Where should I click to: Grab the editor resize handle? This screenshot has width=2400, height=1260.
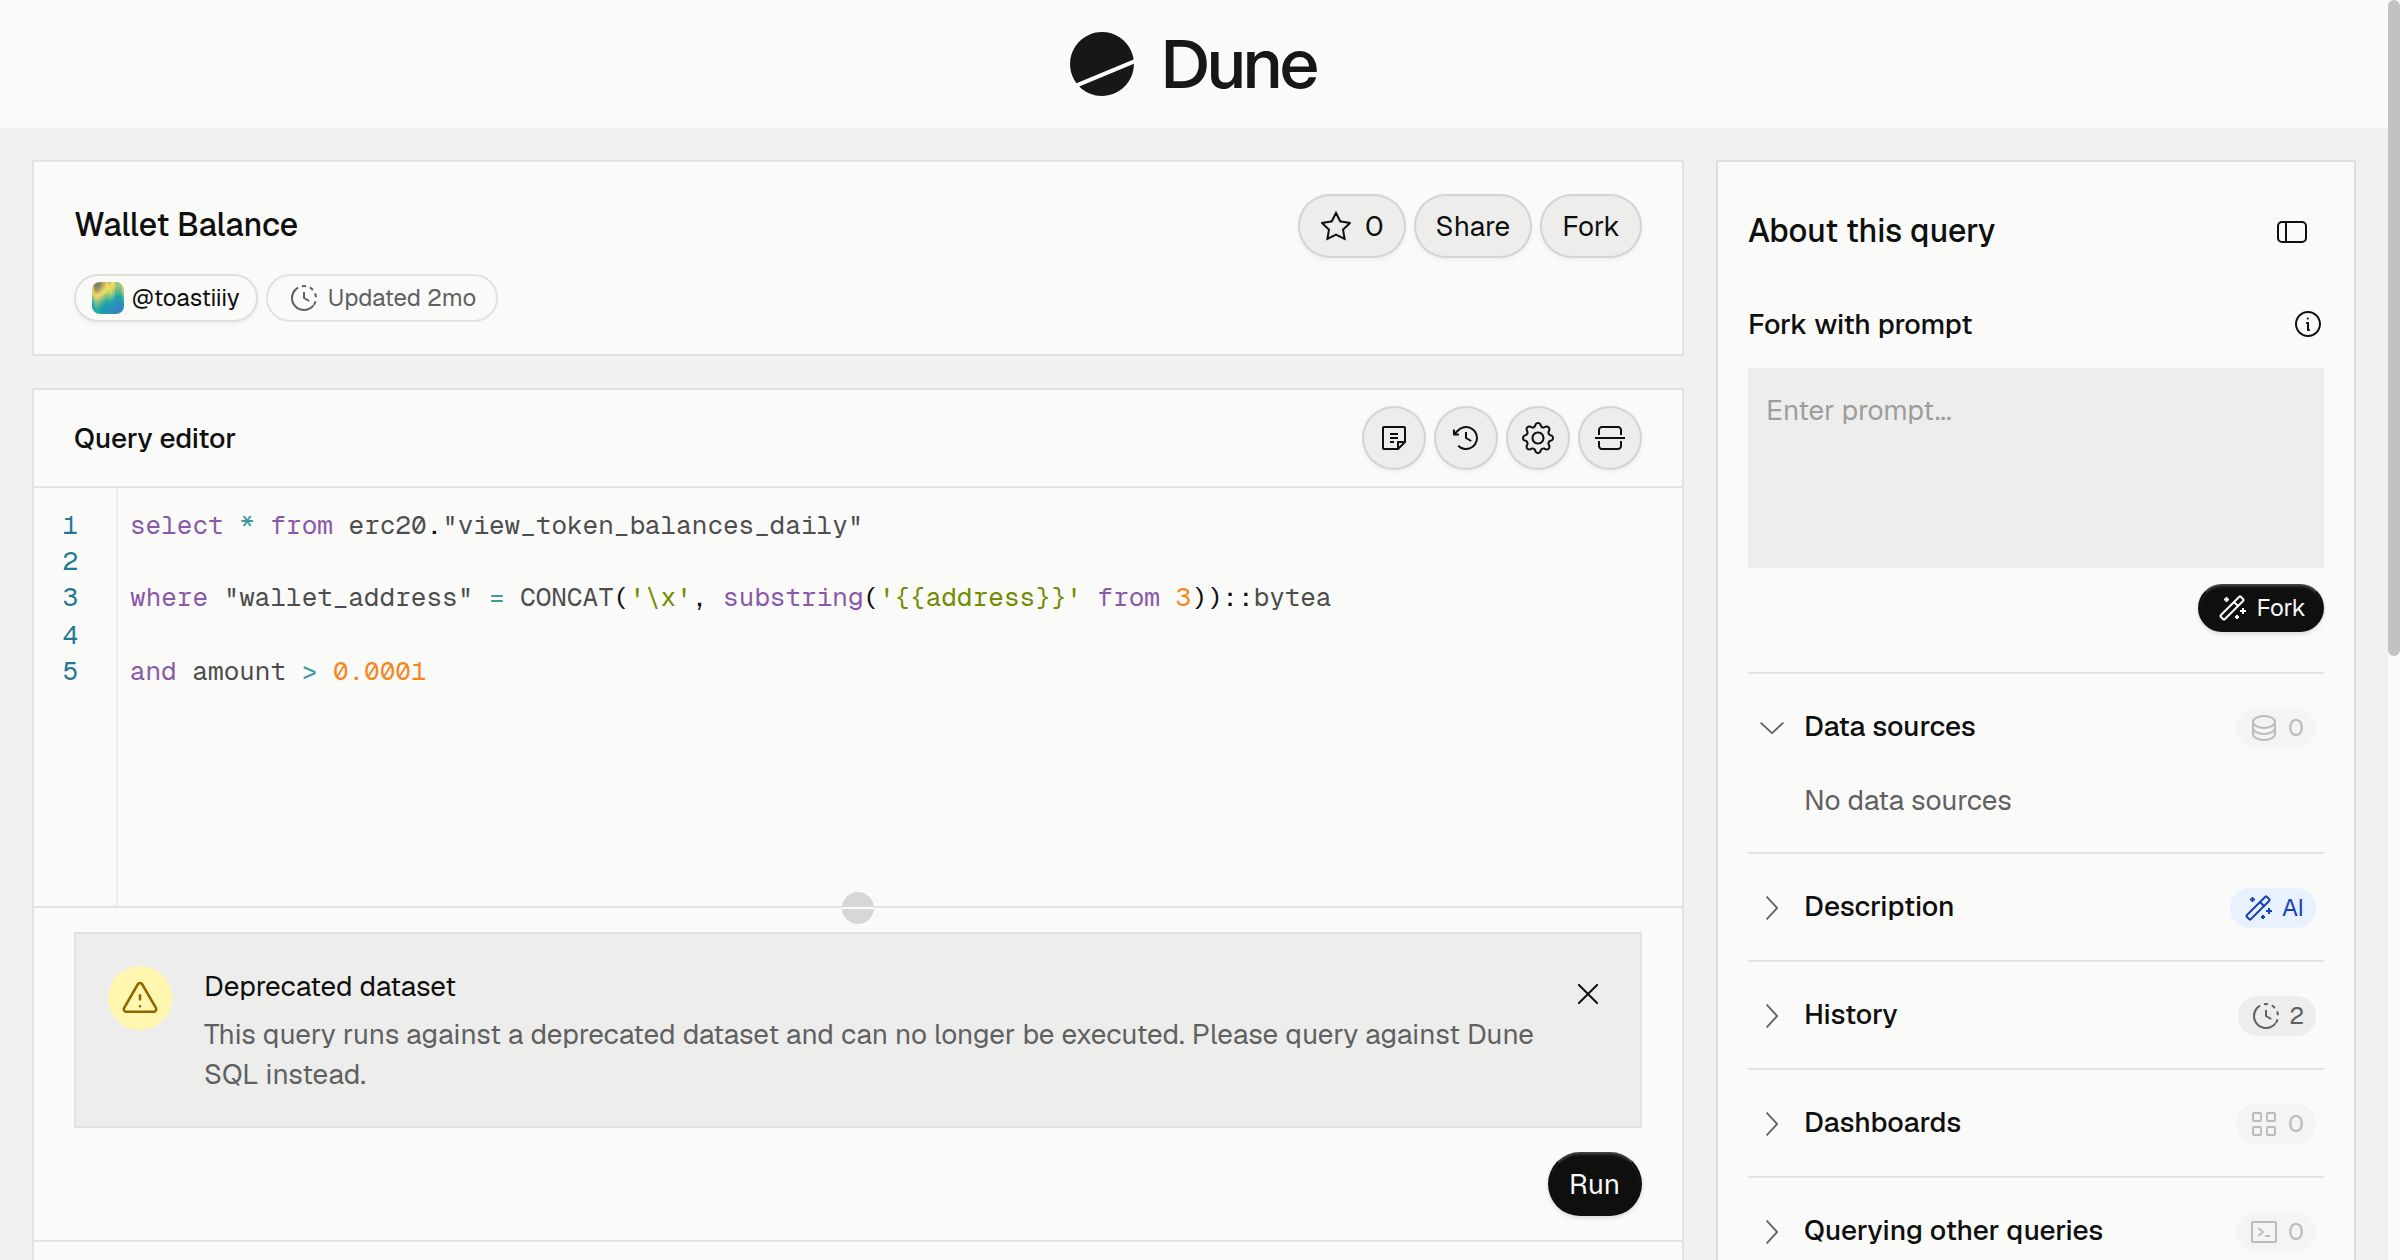click(858, 908)
